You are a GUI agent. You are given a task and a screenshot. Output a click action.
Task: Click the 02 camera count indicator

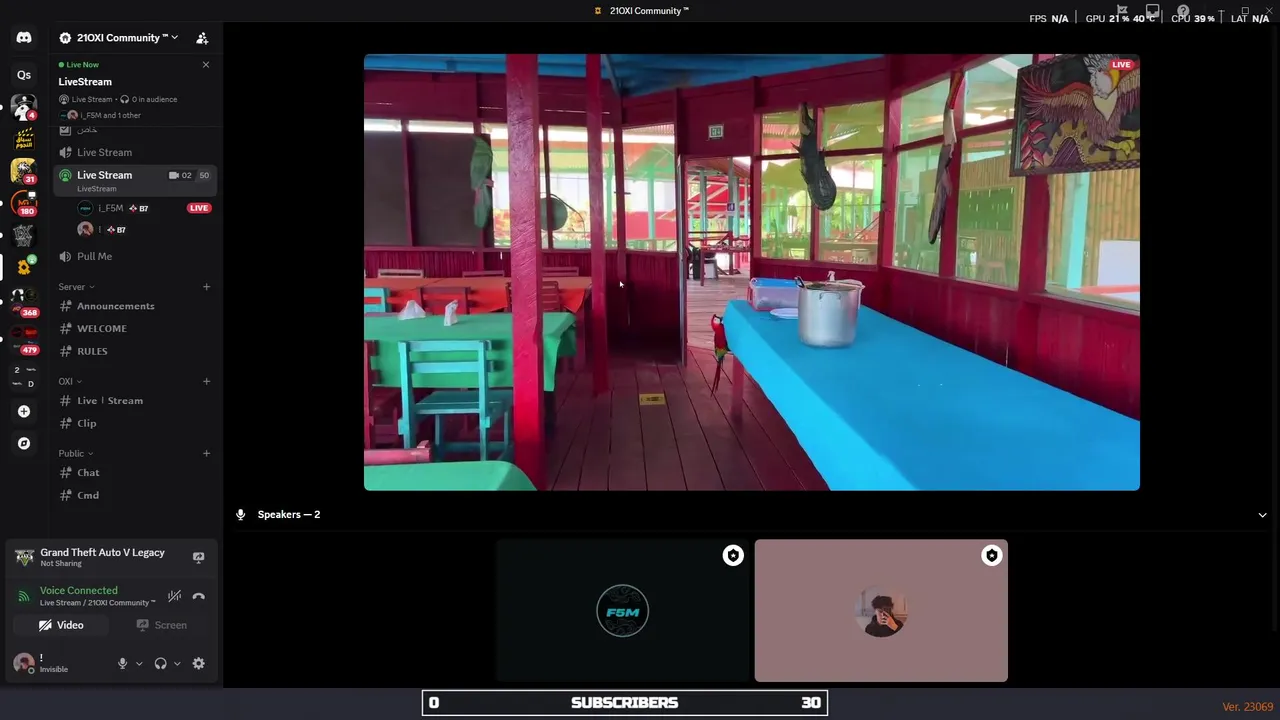181,175
